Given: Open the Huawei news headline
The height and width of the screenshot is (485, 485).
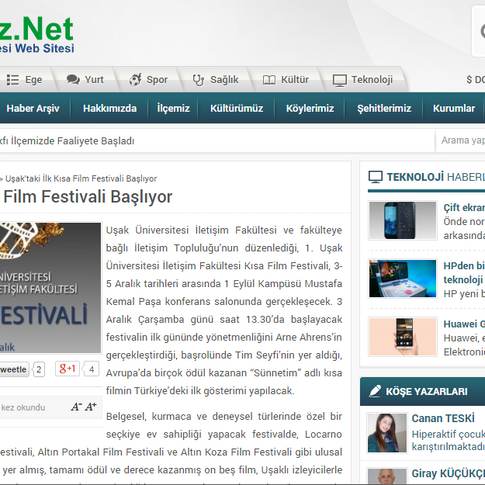Looking at the screenshot, I should point(464,324).
